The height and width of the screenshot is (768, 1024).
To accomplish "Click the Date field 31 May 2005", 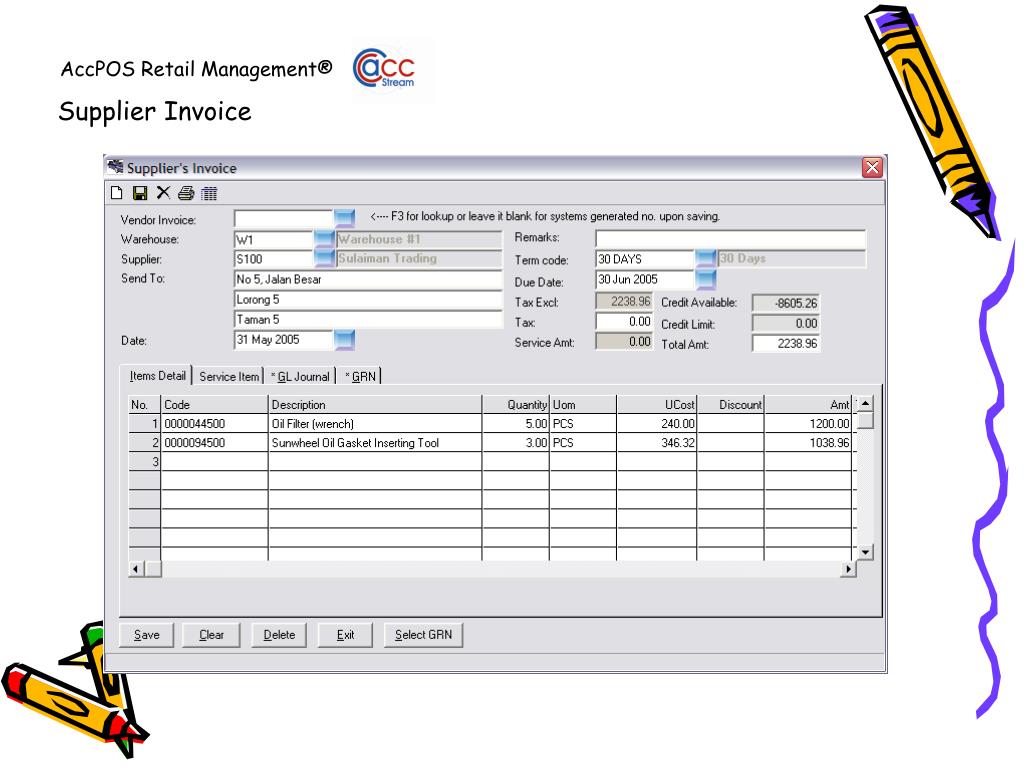I will pyautogui.click(x=283, y=340).
